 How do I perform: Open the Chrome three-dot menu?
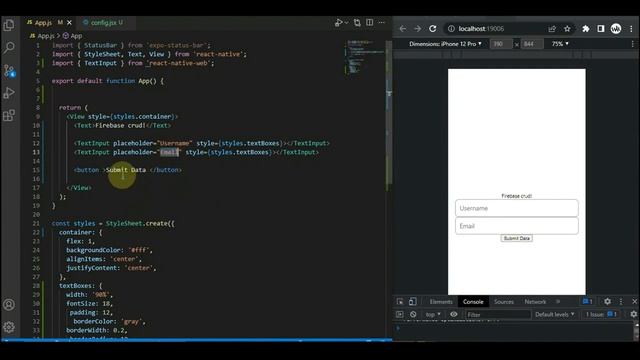(631, 29)
